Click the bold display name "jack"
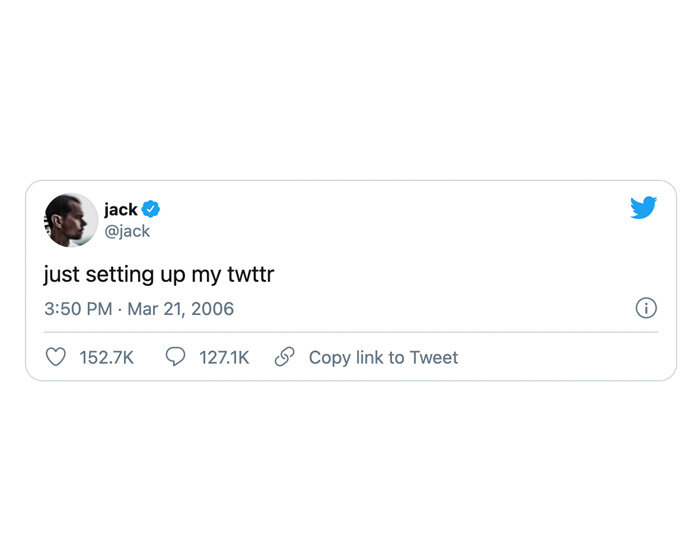 click(121, 209)
